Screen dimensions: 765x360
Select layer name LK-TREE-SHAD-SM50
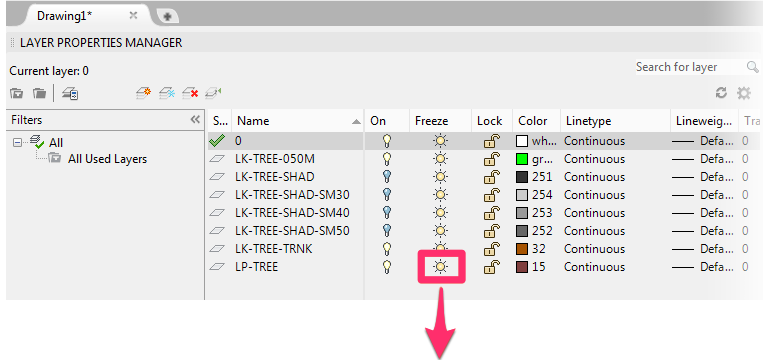[x=292, y=231]
